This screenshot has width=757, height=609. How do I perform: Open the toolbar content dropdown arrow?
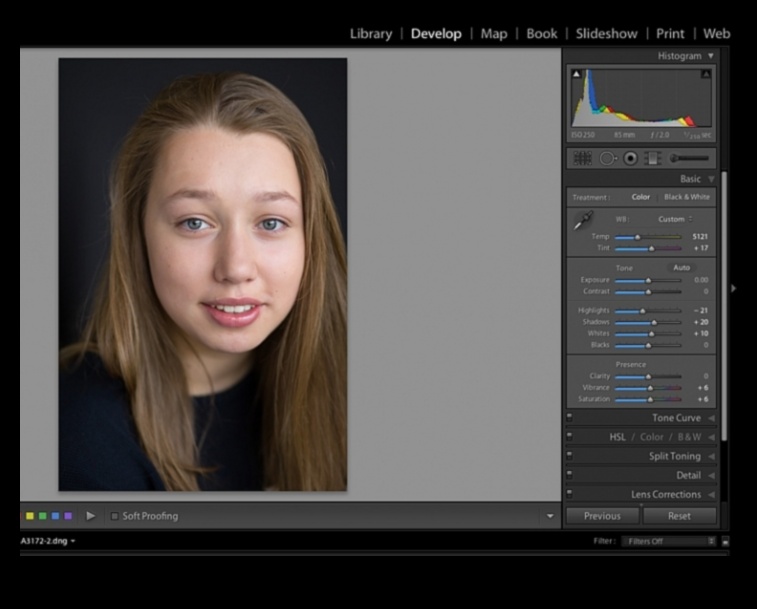coord(550,516)
